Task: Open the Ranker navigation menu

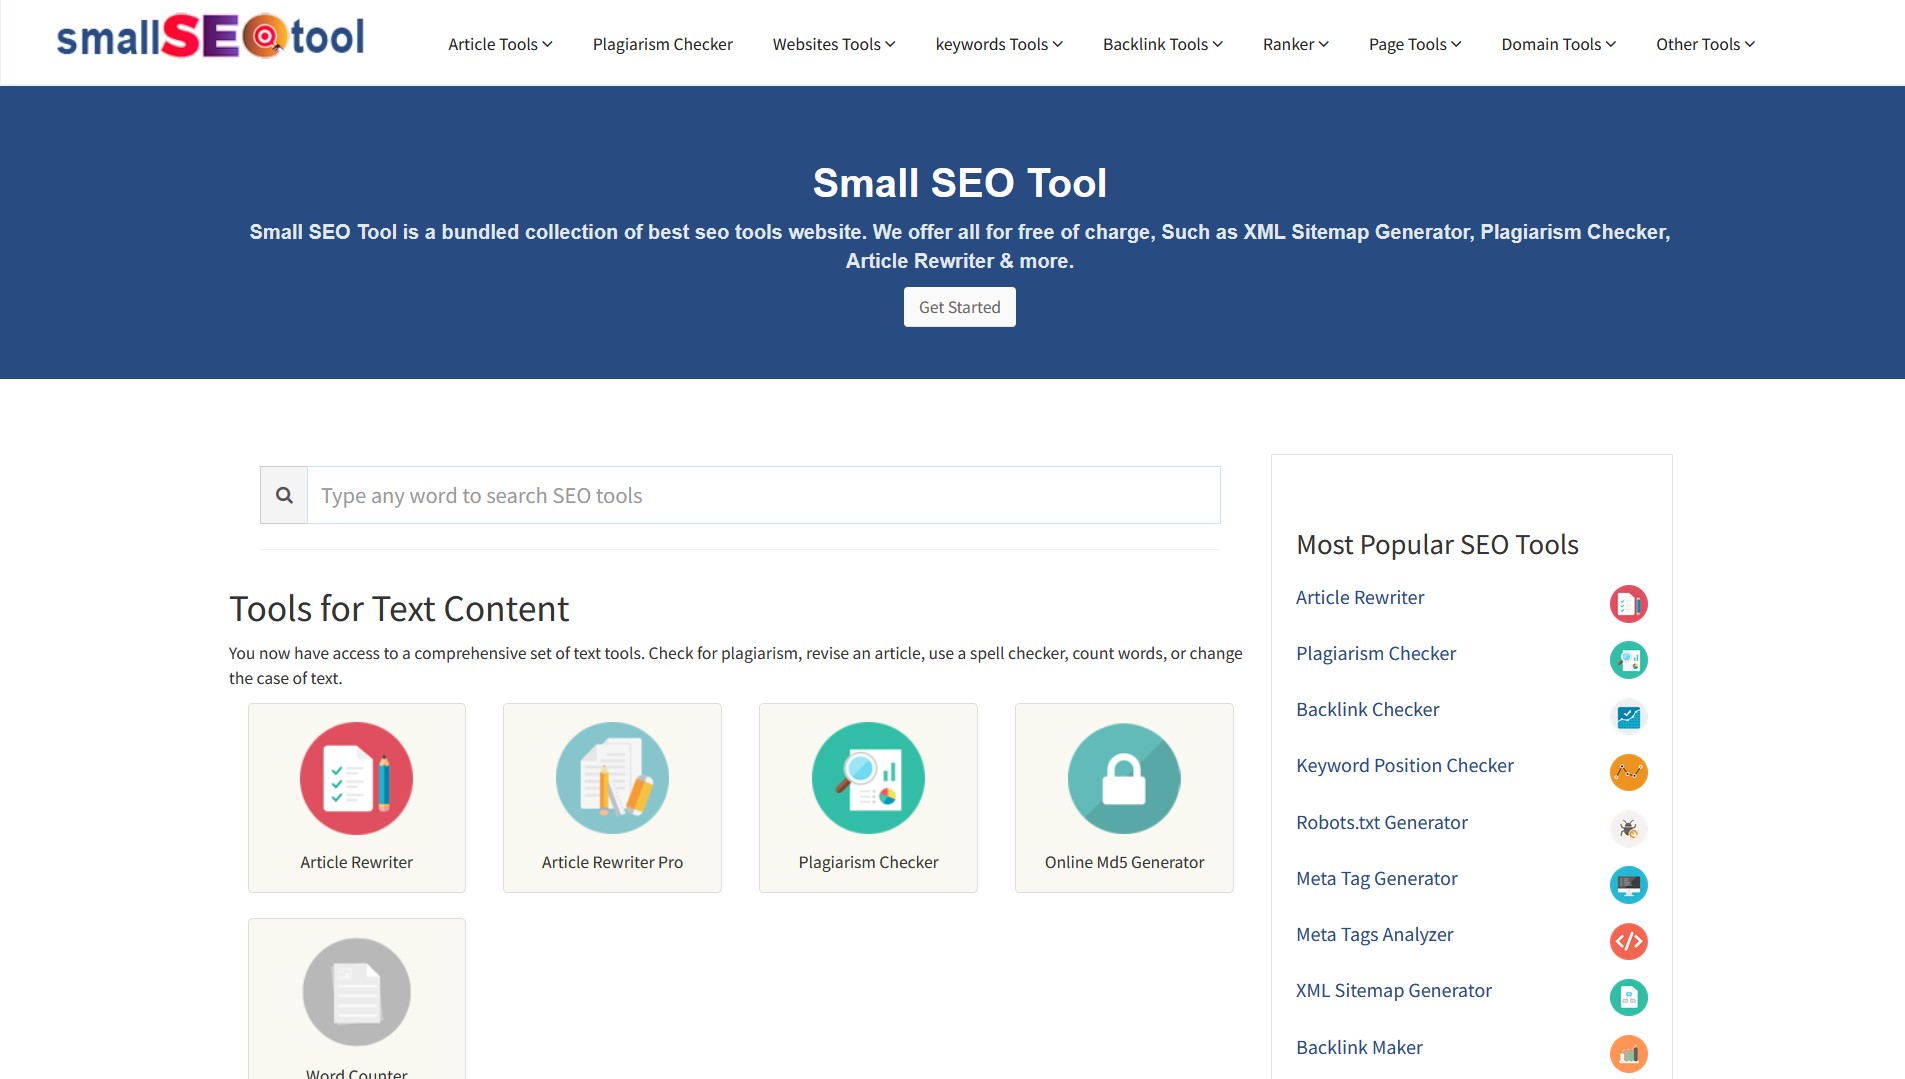Action: (x=1295, y=44)
